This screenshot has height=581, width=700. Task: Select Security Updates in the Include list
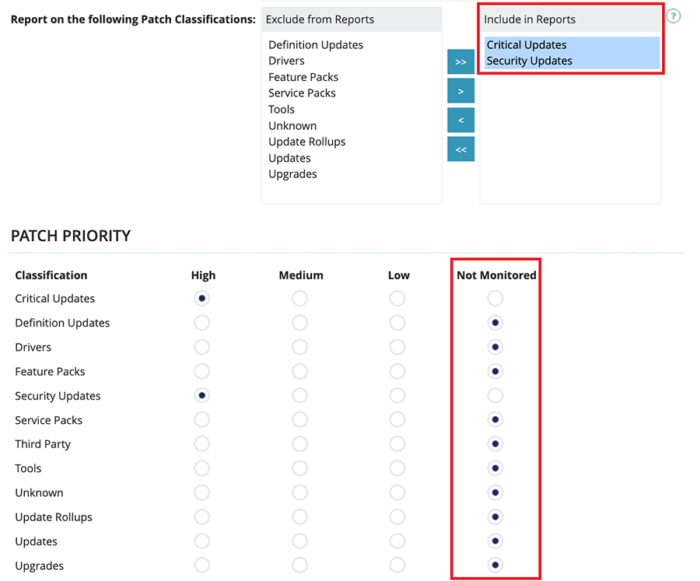point(530,61)
